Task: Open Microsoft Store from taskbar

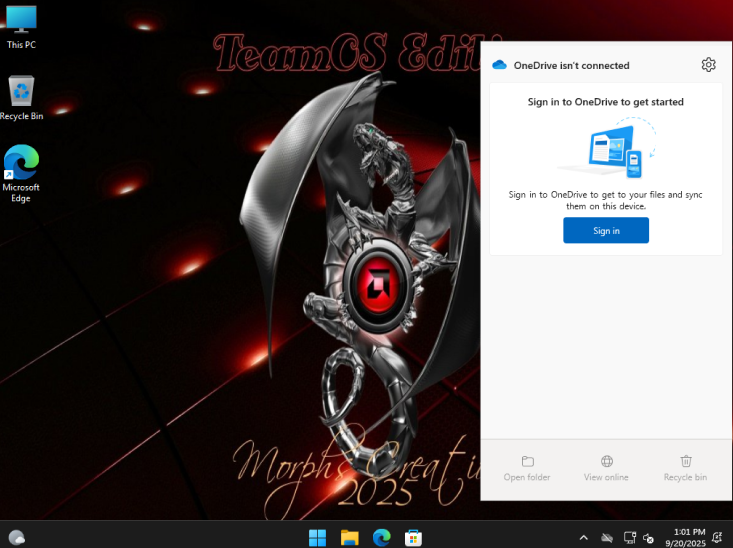Action: pyautogui.click(x=413, y=537)
